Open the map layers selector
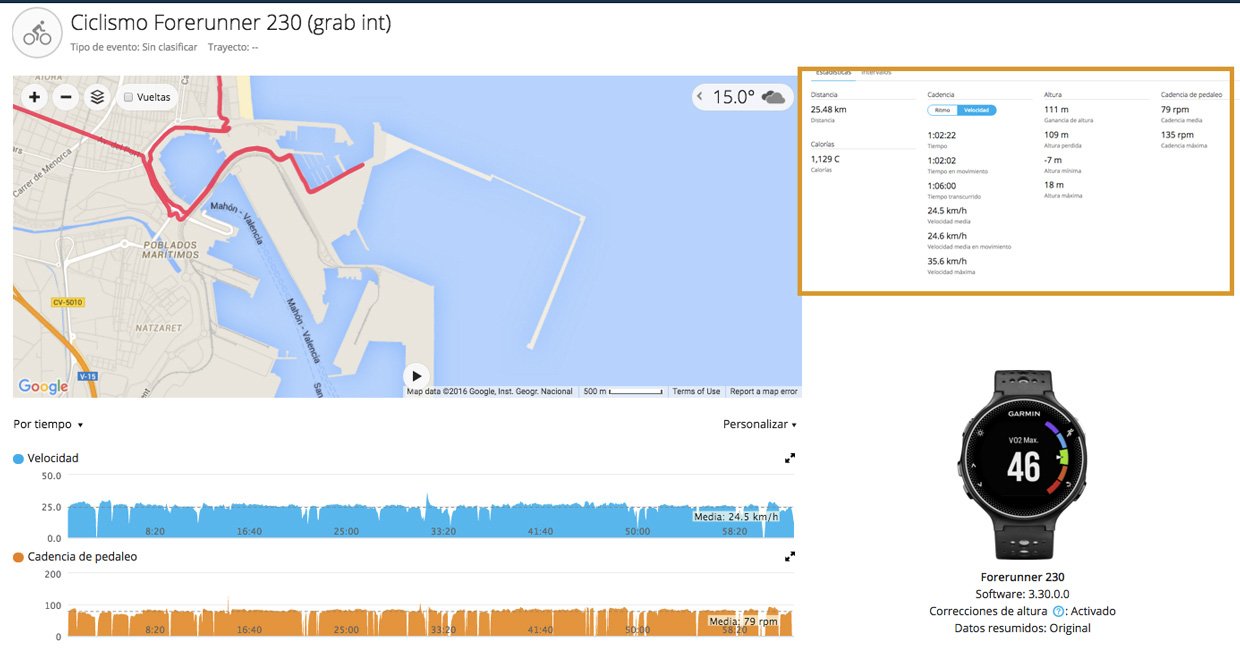Viewport: 1240px width, 672px height. (x=97, y=97)
